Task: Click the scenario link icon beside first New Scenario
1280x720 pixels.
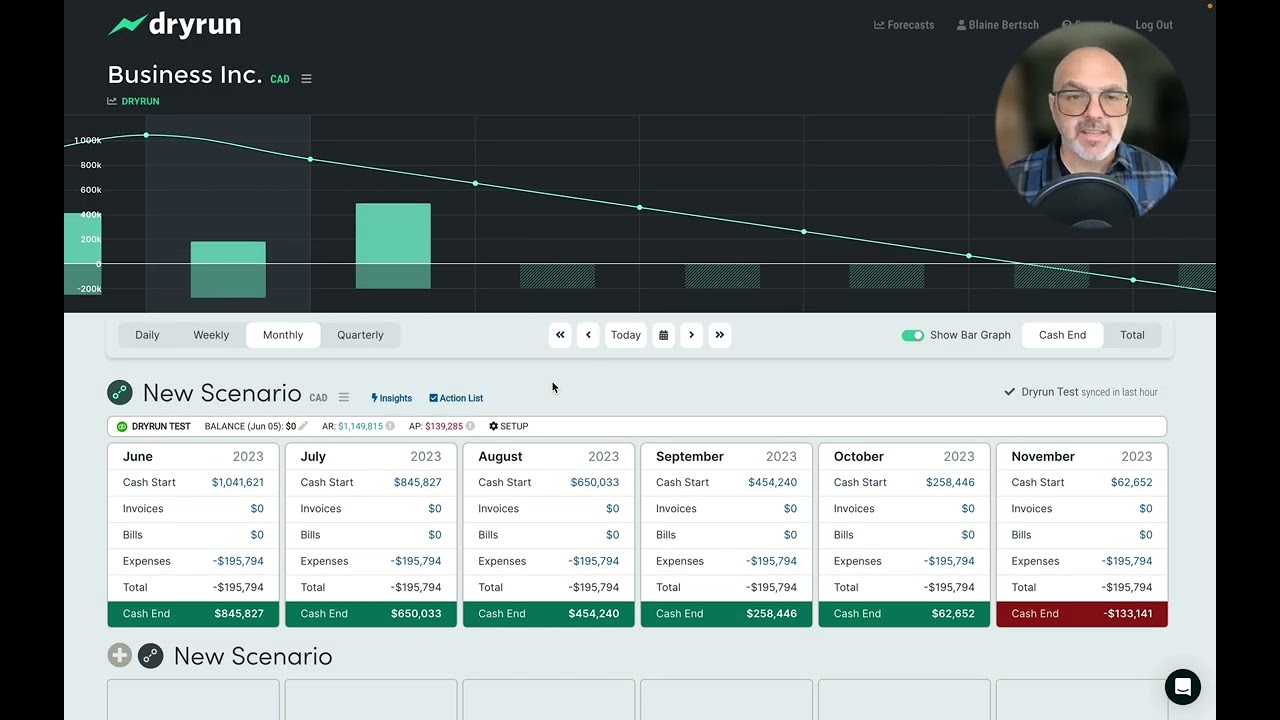Action: 120,392
